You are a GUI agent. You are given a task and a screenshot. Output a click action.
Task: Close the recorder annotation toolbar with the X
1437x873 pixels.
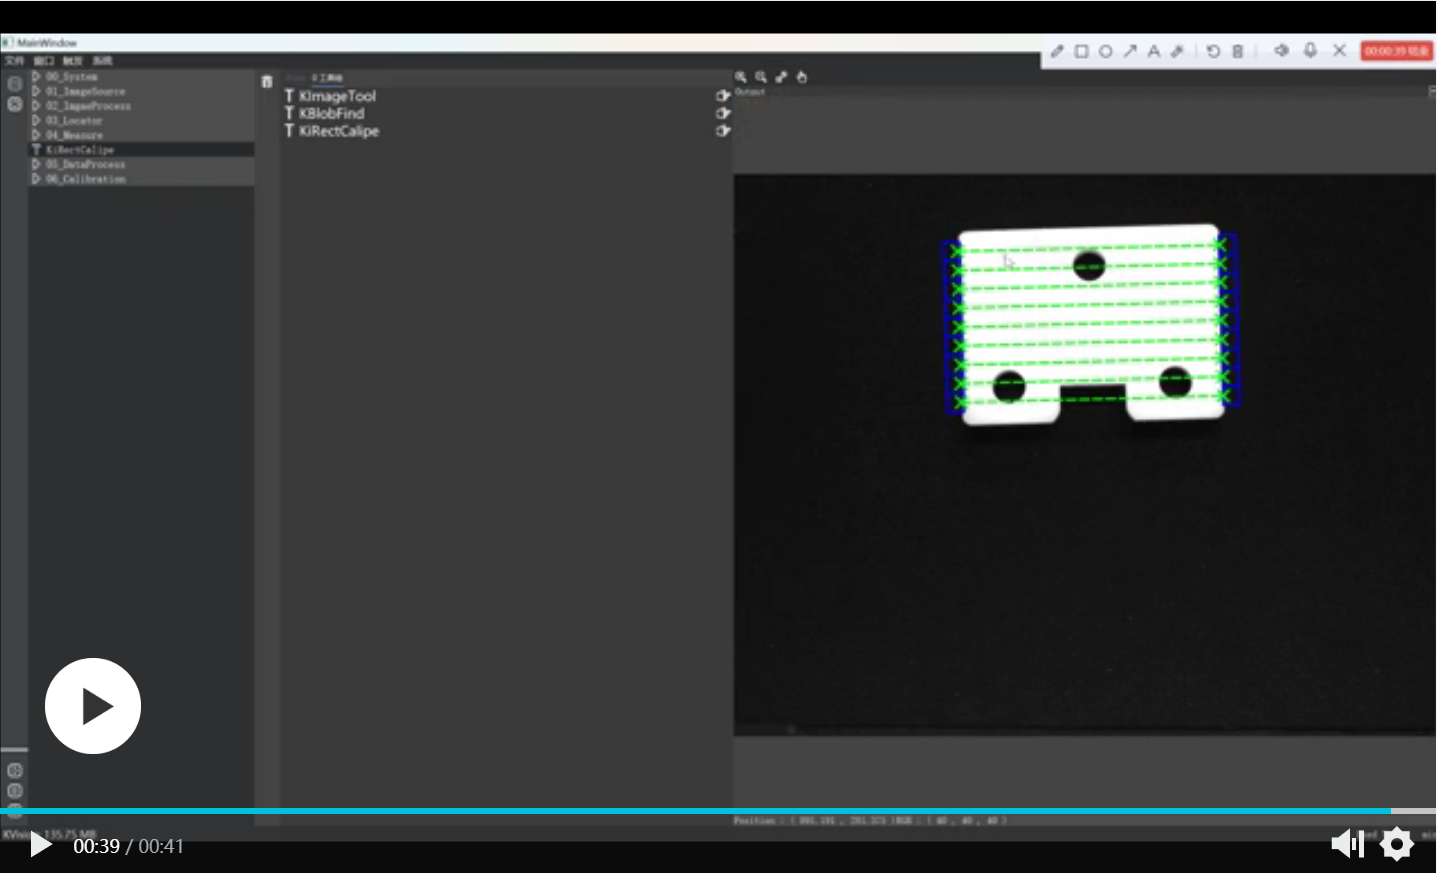(x=1339, y=50)
